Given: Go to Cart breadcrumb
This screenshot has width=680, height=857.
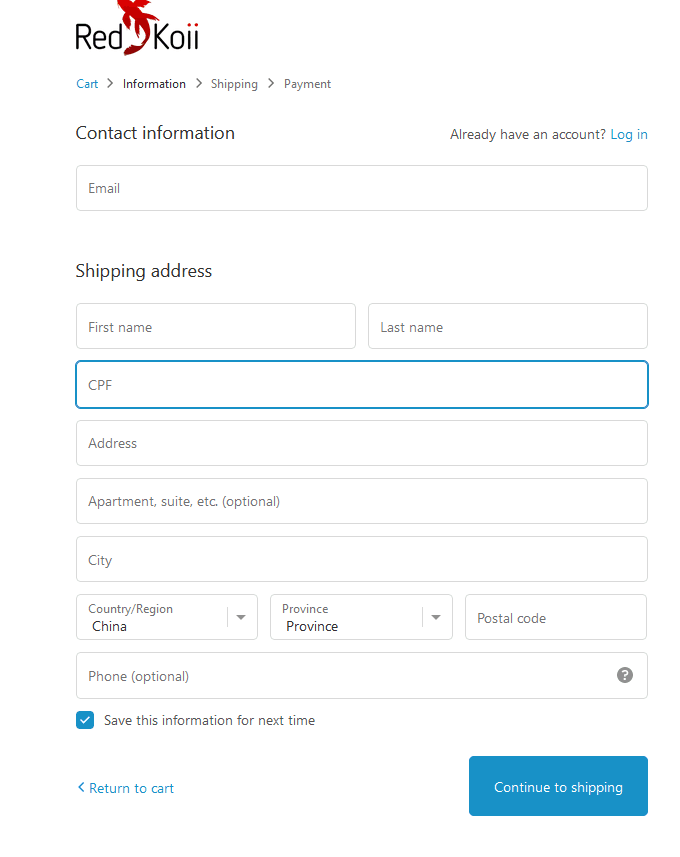Looking at the screenshot, I should click(87, 84).
